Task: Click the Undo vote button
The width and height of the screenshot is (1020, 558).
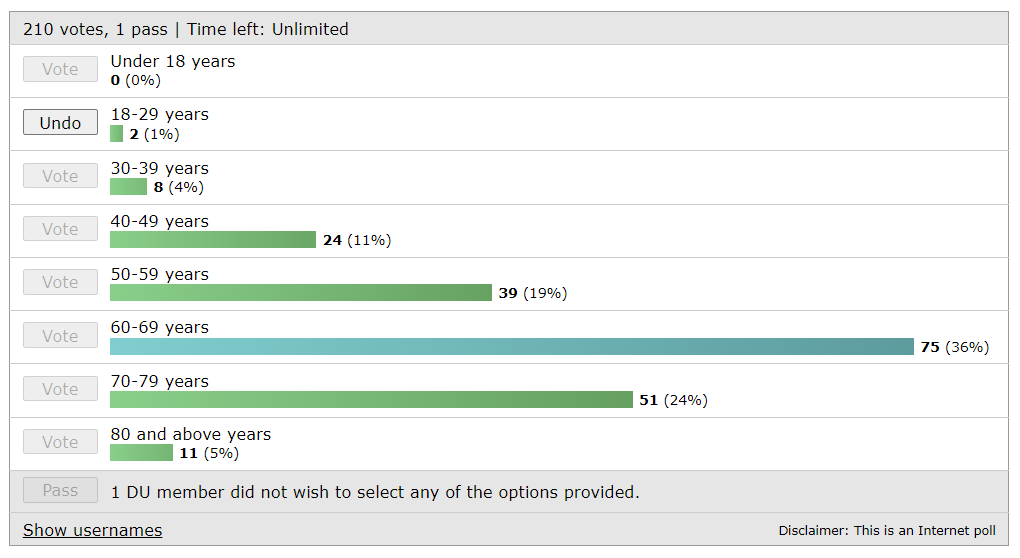Action: [x=60, y=123]
